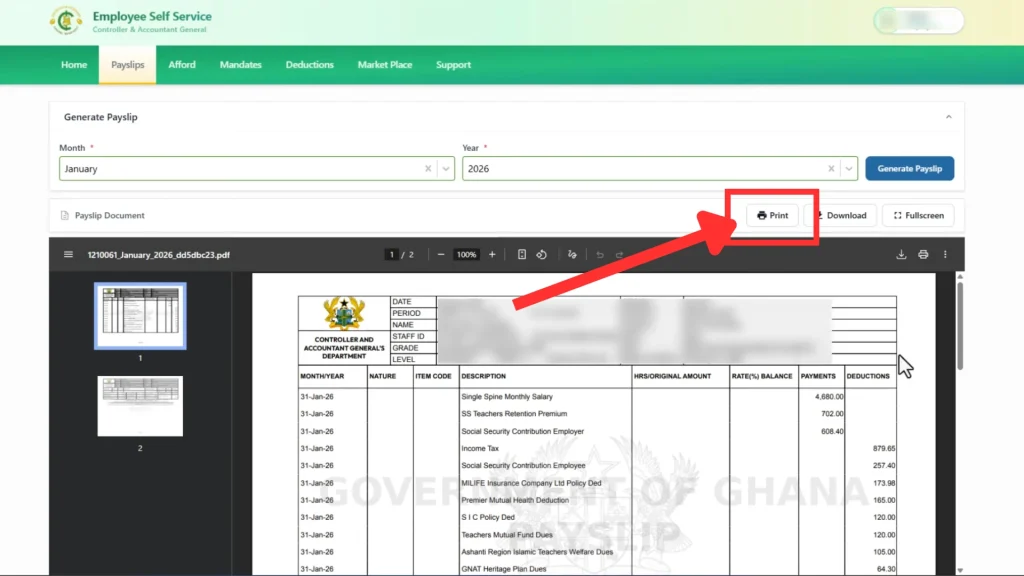Open the PDF viewer sidebar menu icon
The width and height of the screenshot is (1024, 576).
click(x=69, y=255)
